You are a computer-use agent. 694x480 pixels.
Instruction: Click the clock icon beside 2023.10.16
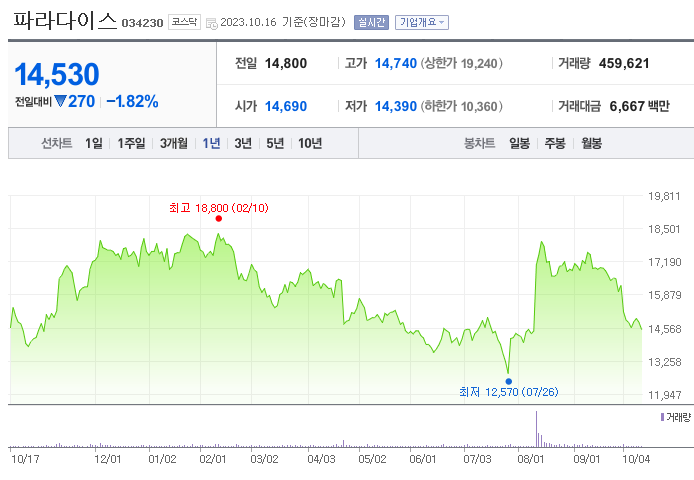(x=212, y=23)
